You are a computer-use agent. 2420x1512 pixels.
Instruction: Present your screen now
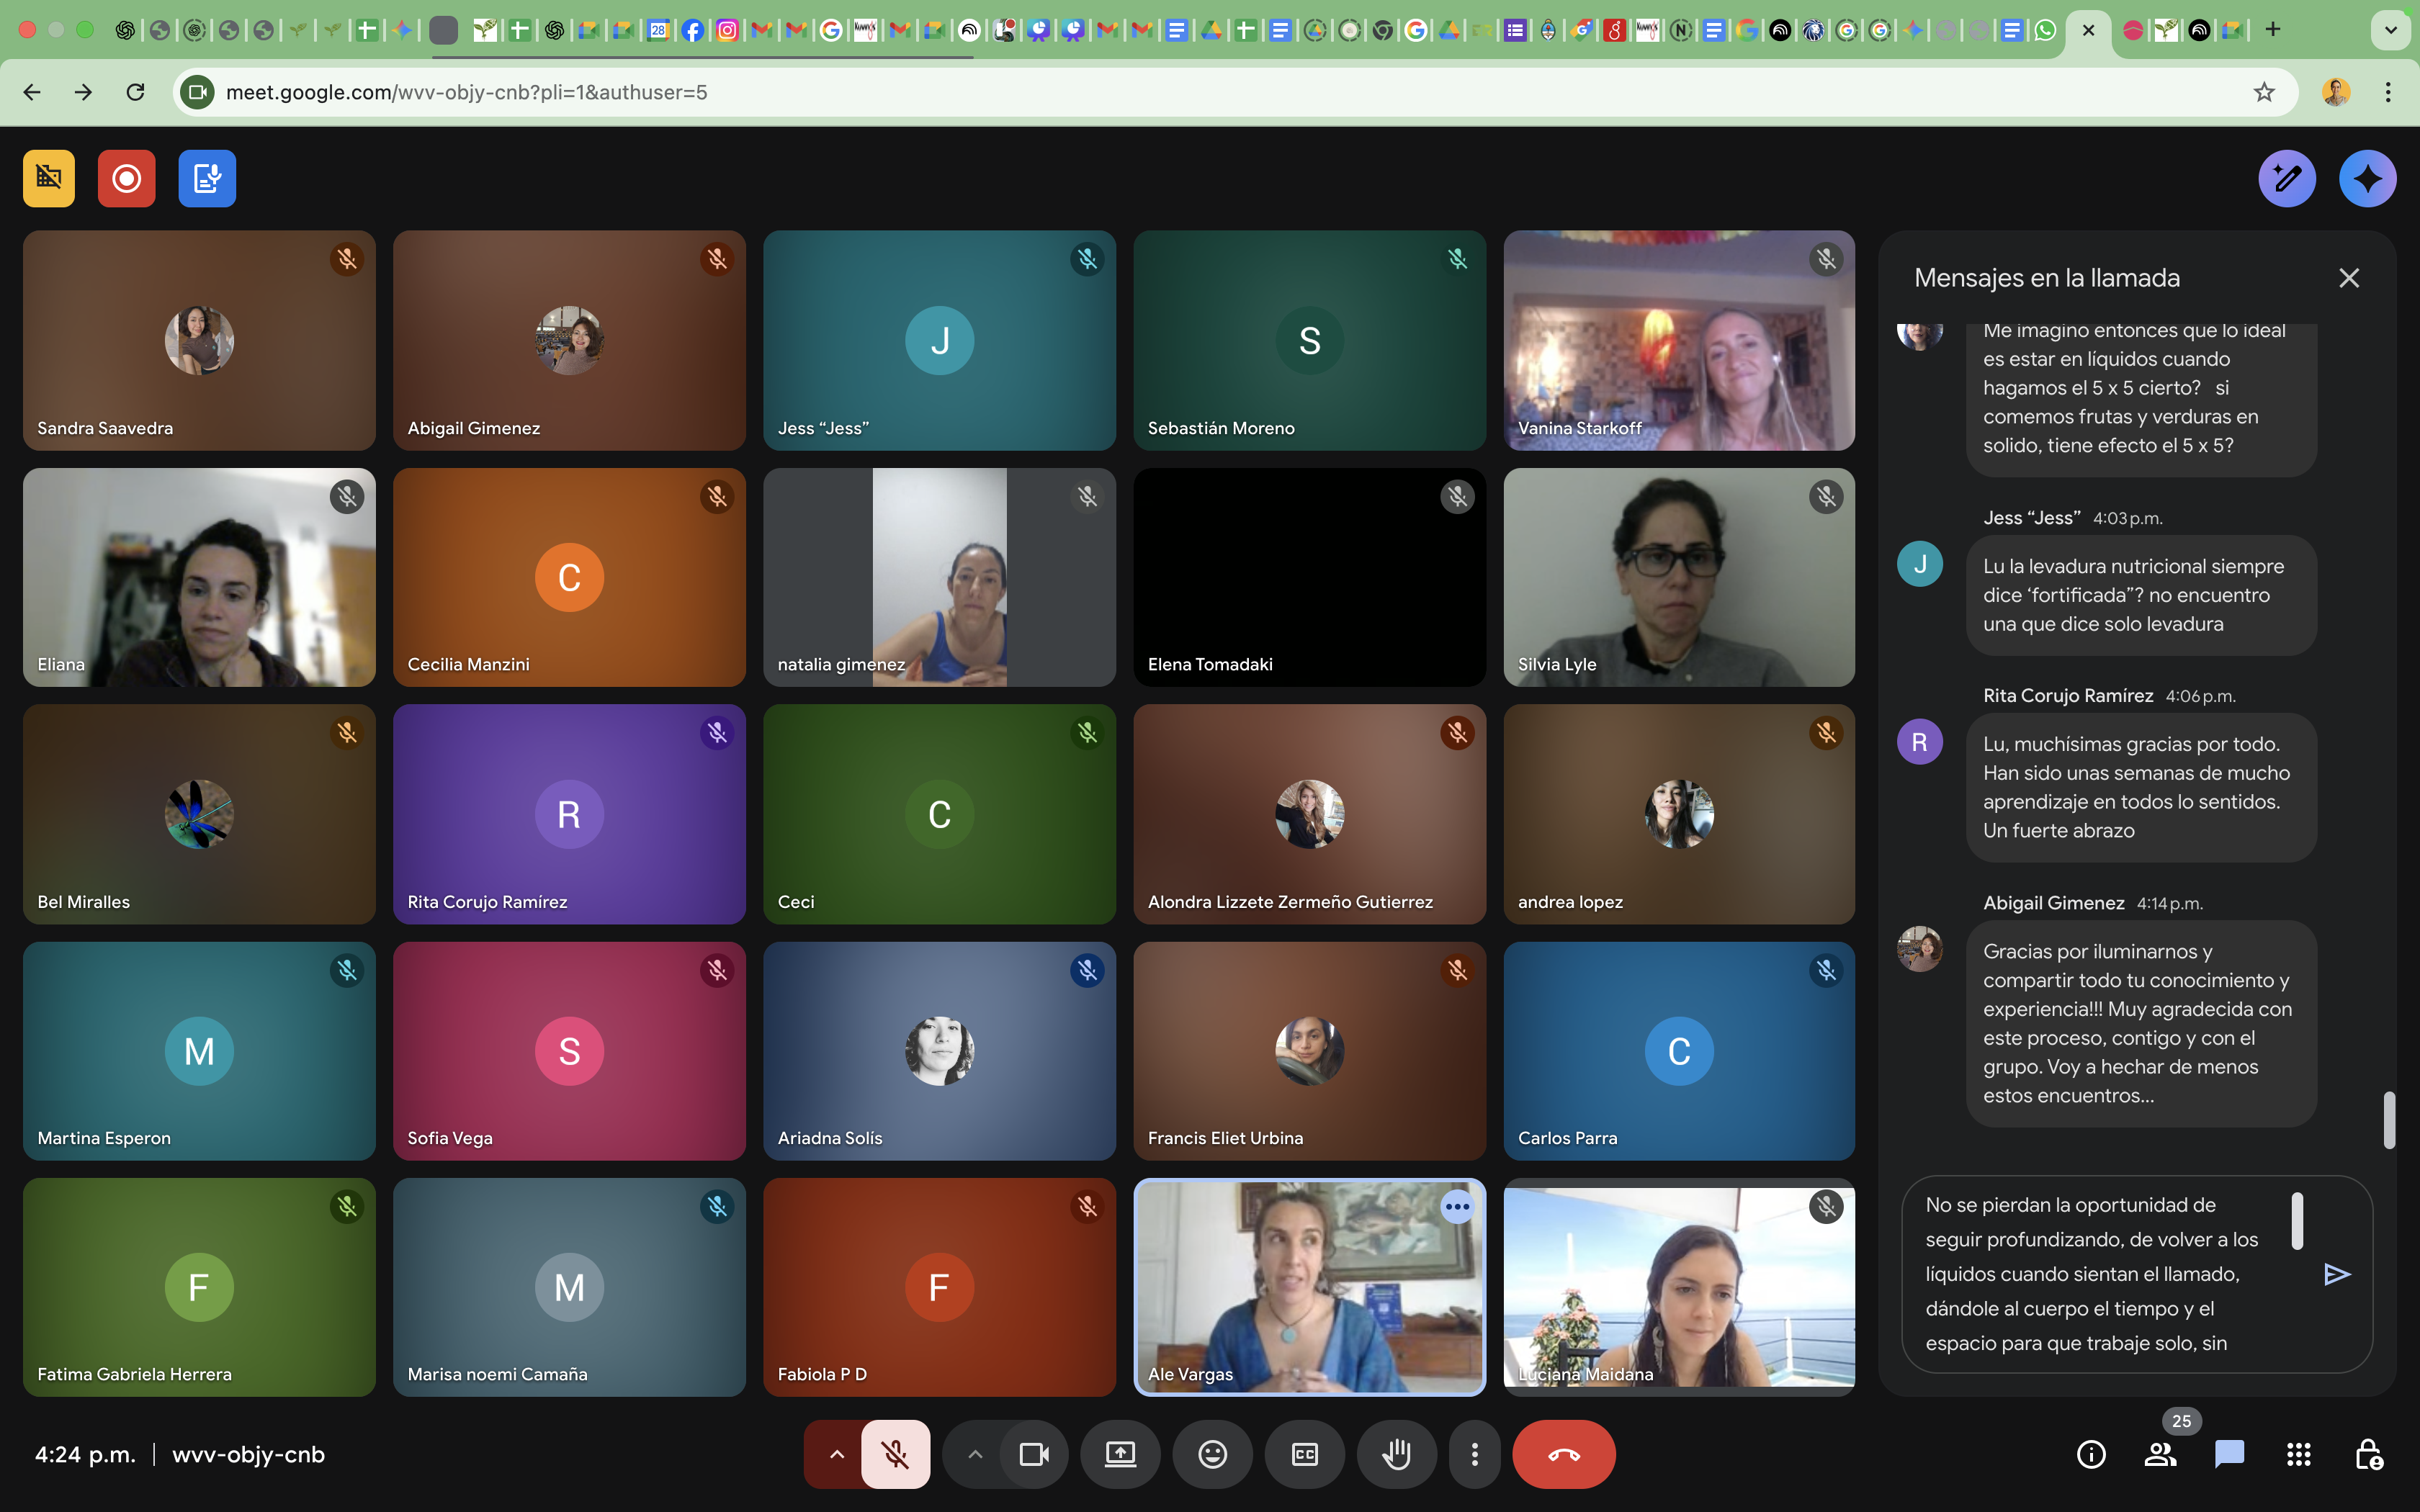(1120, 1454)
